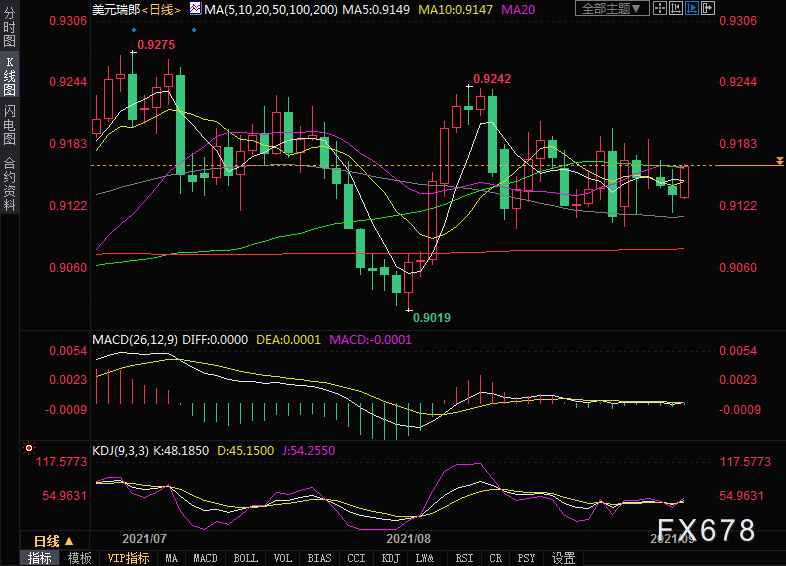
Task: Click the chart range adjust icon
Action: point(676,8)
